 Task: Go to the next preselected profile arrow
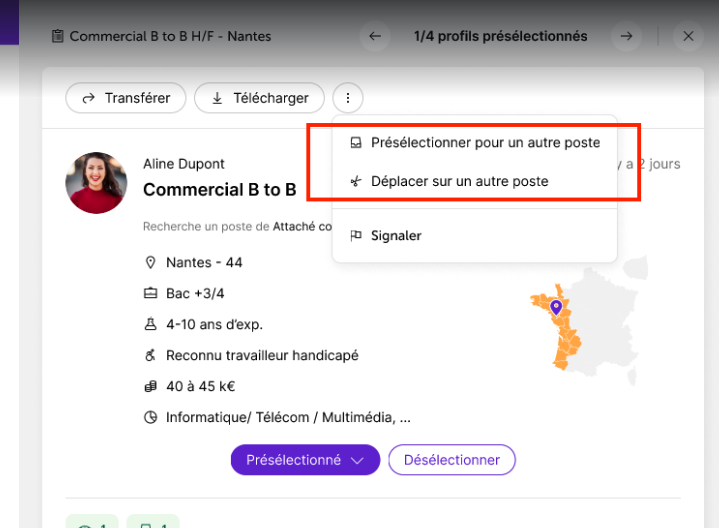click(626, 36)
